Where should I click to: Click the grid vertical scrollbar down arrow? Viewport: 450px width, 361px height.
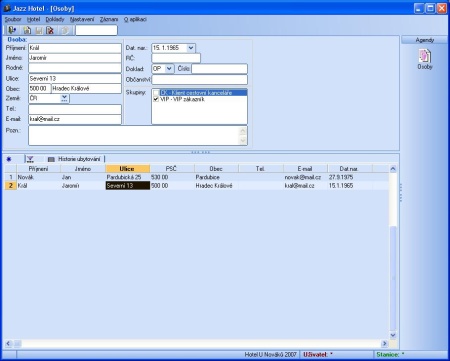tap(393, 335)
